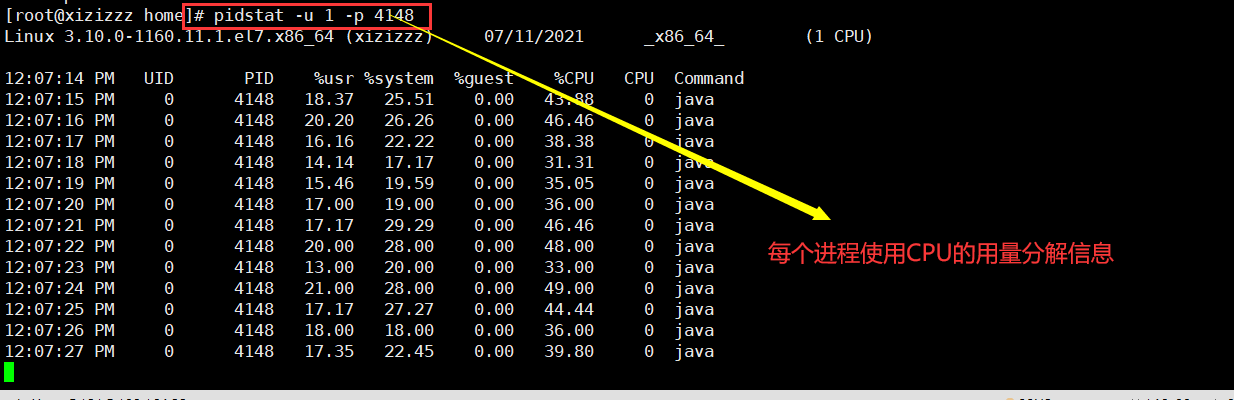
Task: Select the %CPU value 38.38
Action: coord(569,141)
